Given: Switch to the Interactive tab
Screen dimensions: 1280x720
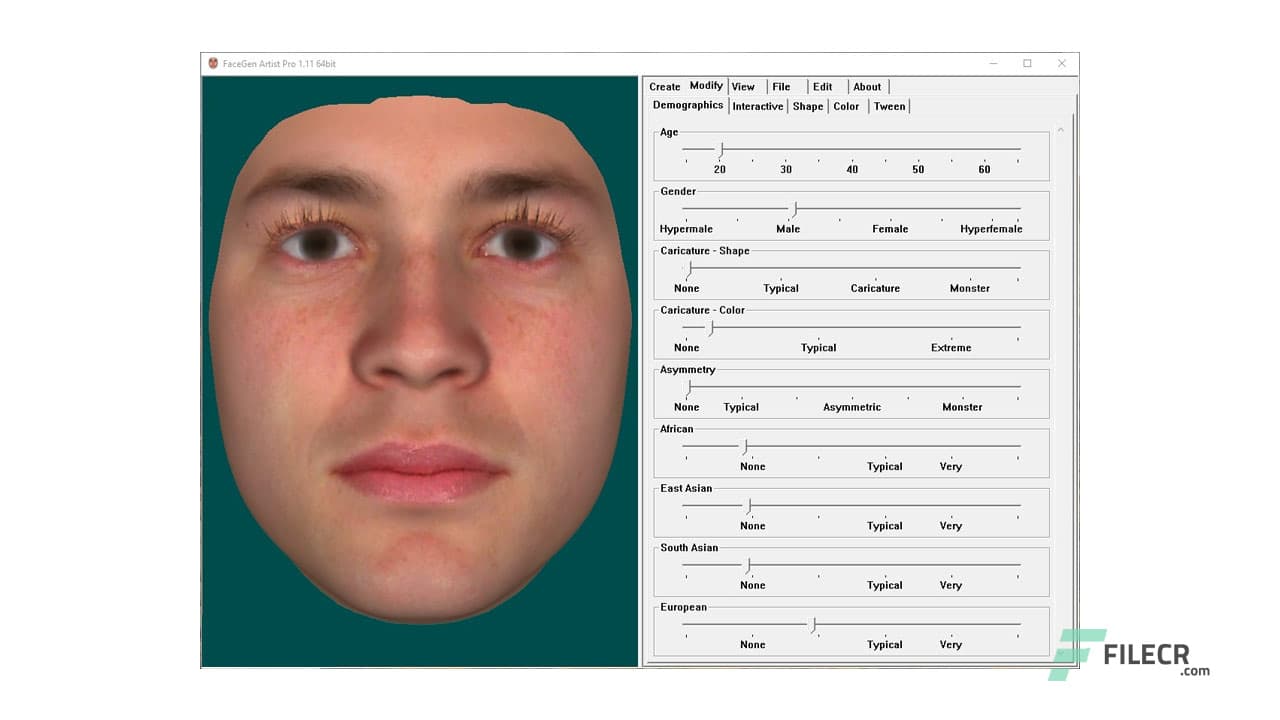Looking at the screenshot, I should click(x=757, y=106).
